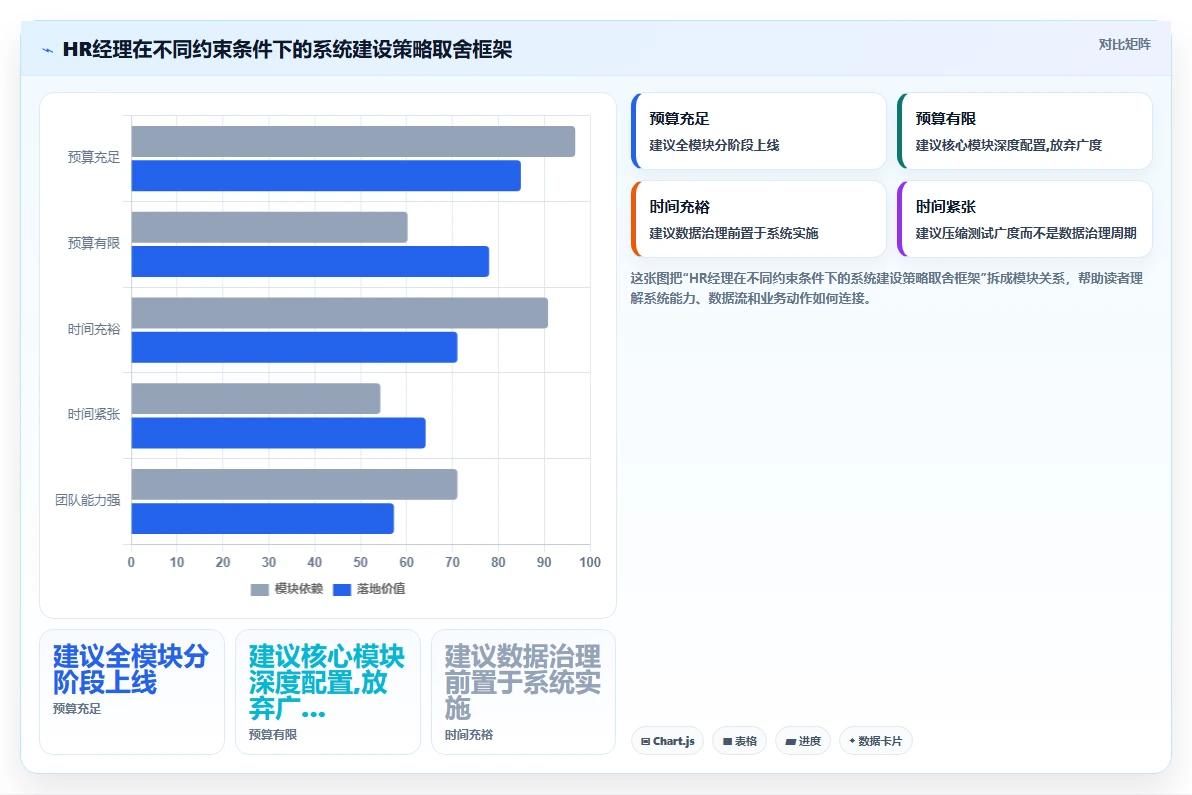
Task: Open the 建议核心模块深度配置 data card
Action: pos(328,692)
